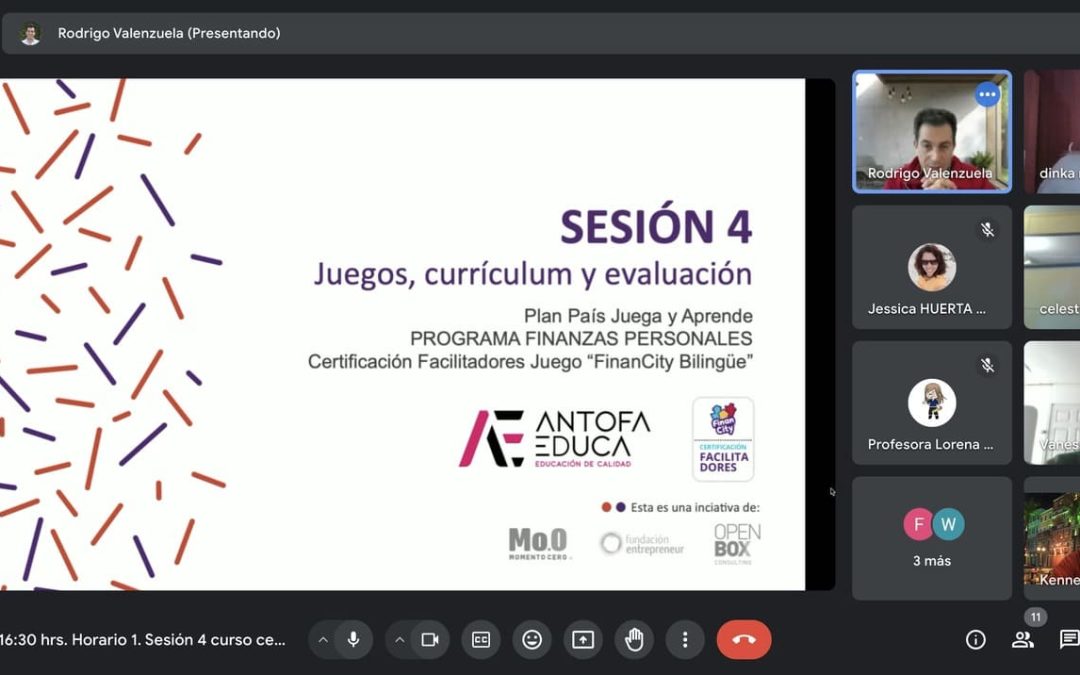This screenshot has height=675, width=1080.
Task: Click the FinanCity Facilitadores badge logo
Action: click(723, 439)
